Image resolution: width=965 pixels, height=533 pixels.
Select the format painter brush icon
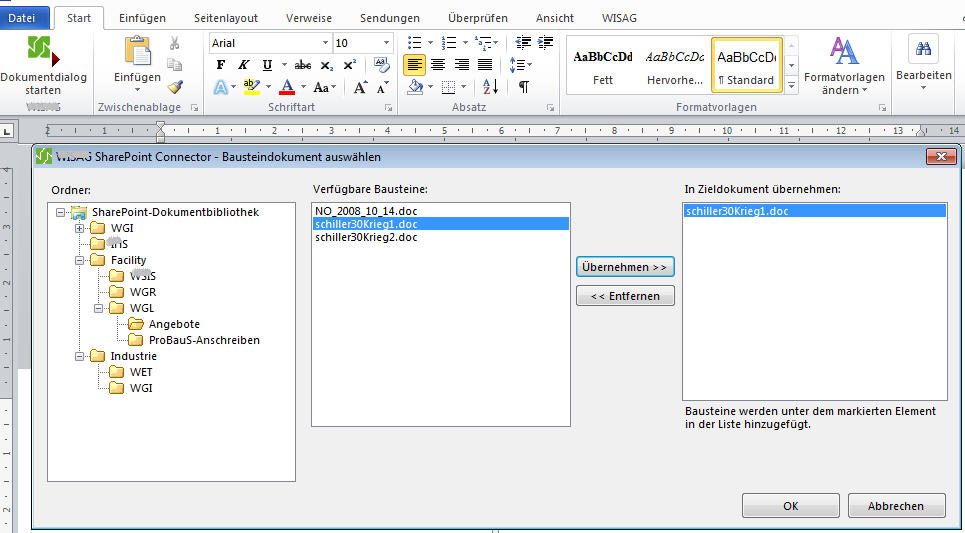[175, 87]
